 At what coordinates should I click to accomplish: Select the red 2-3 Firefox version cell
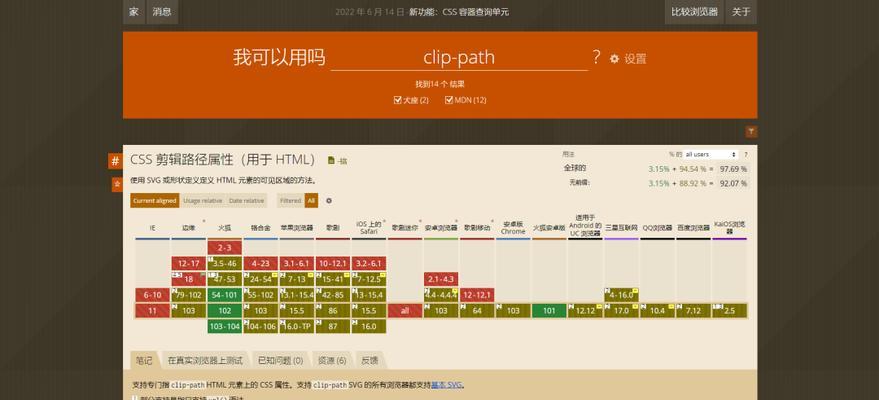tap(224, 248)
